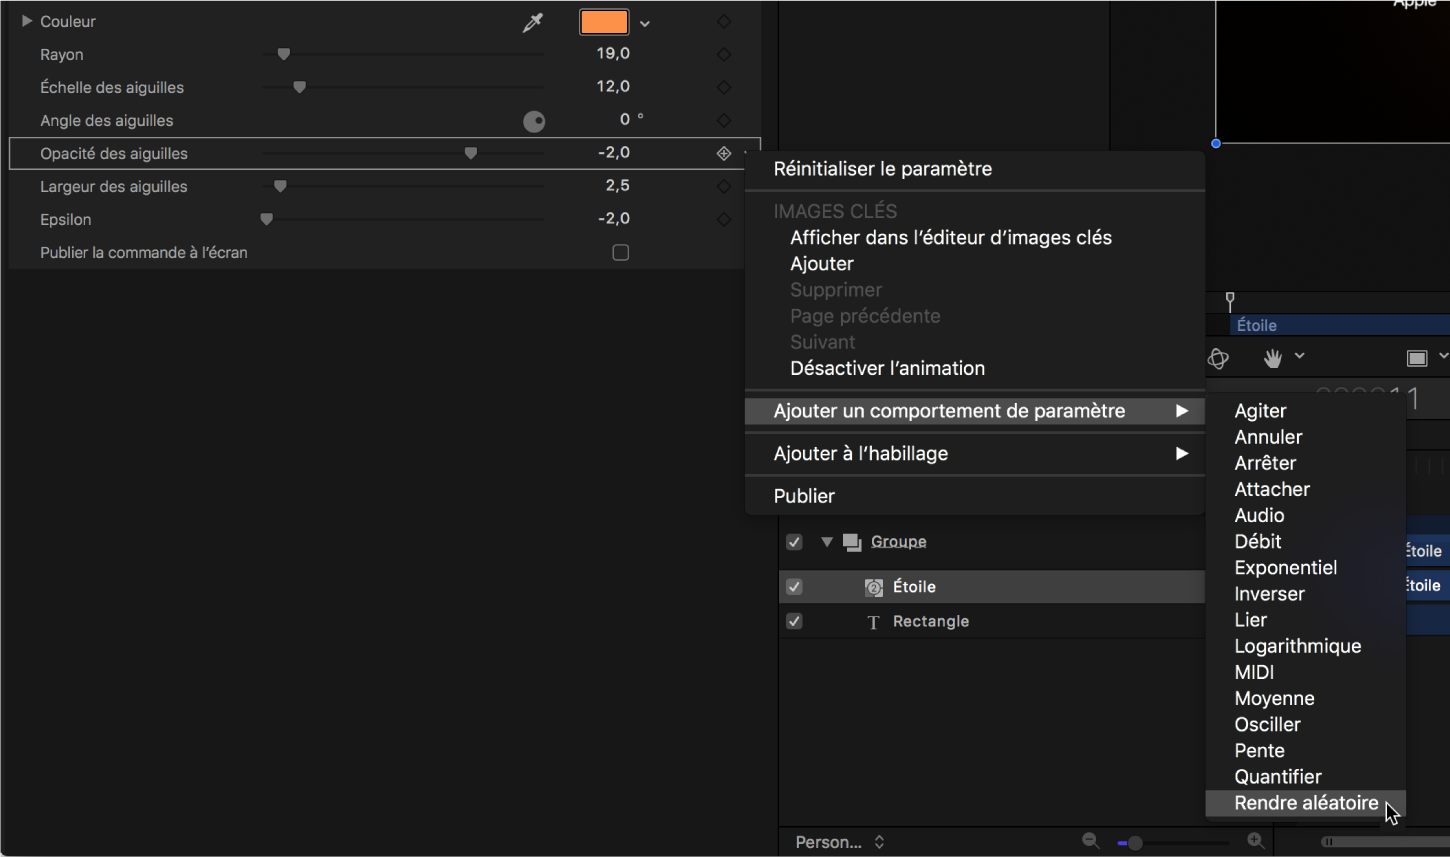Uncheck the Groupe layer checkbox
Image resolution: width=1450 pixels, height=857 pixels.
794,542
